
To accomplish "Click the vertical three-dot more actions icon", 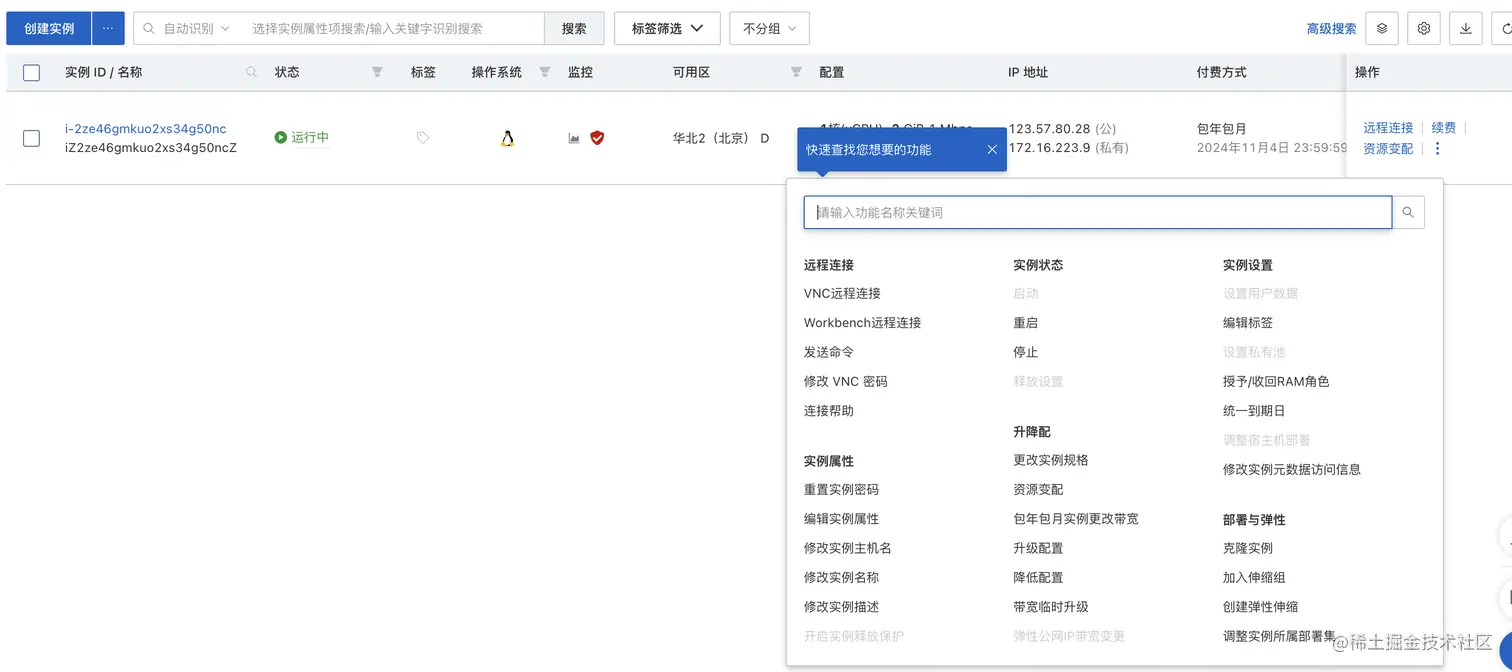I will tap(1438, 149).
